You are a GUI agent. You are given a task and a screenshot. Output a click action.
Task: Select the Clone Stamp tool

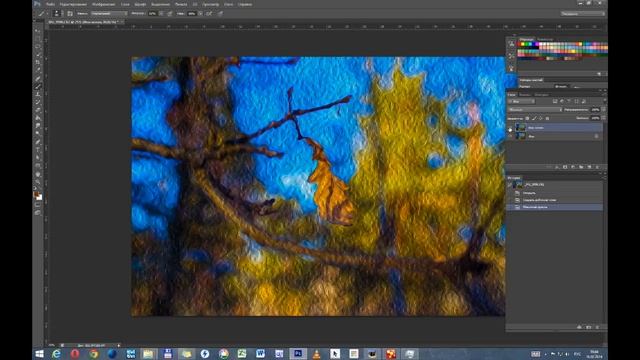(x=38, y=94)
